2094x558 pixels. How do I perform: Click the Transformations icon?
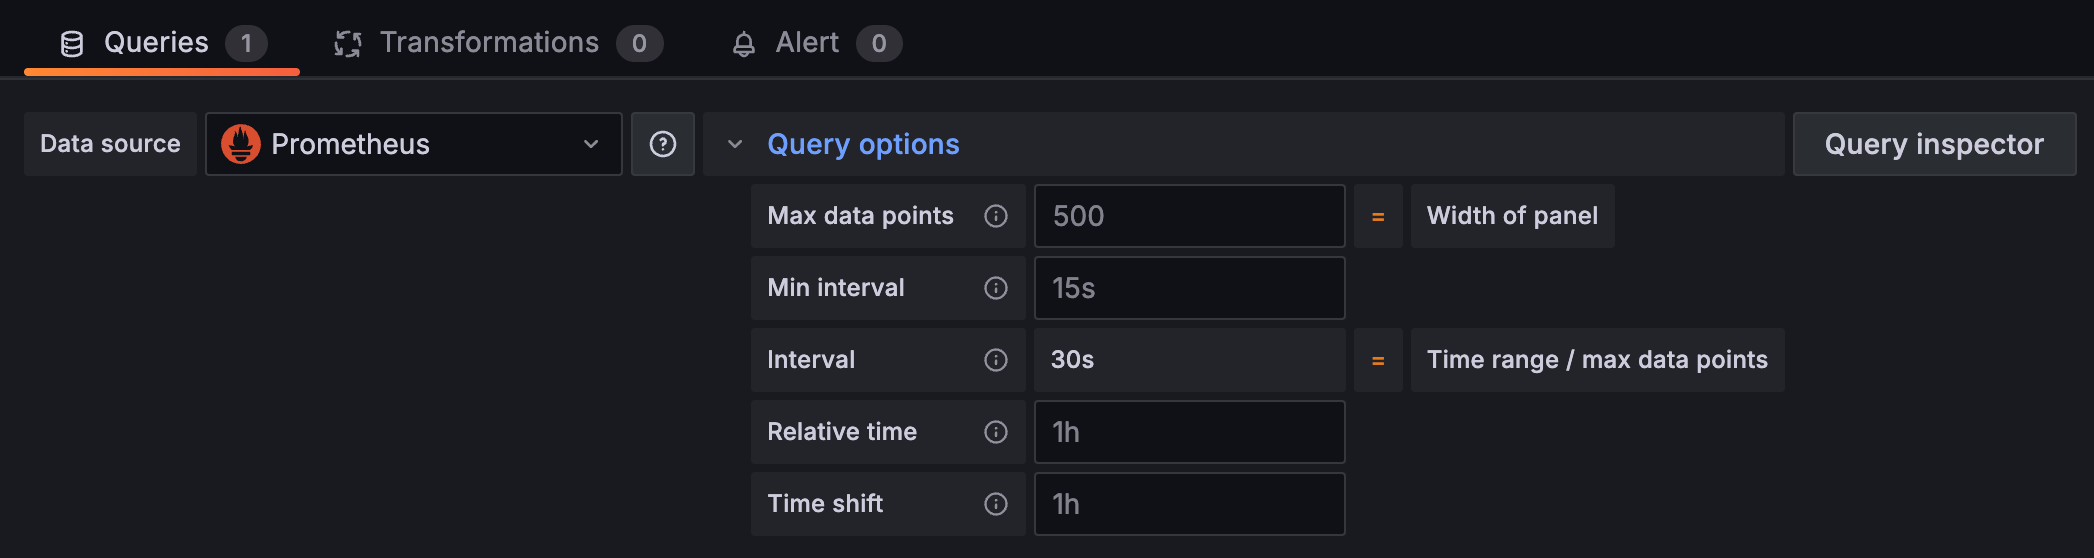tap(347, 43)
